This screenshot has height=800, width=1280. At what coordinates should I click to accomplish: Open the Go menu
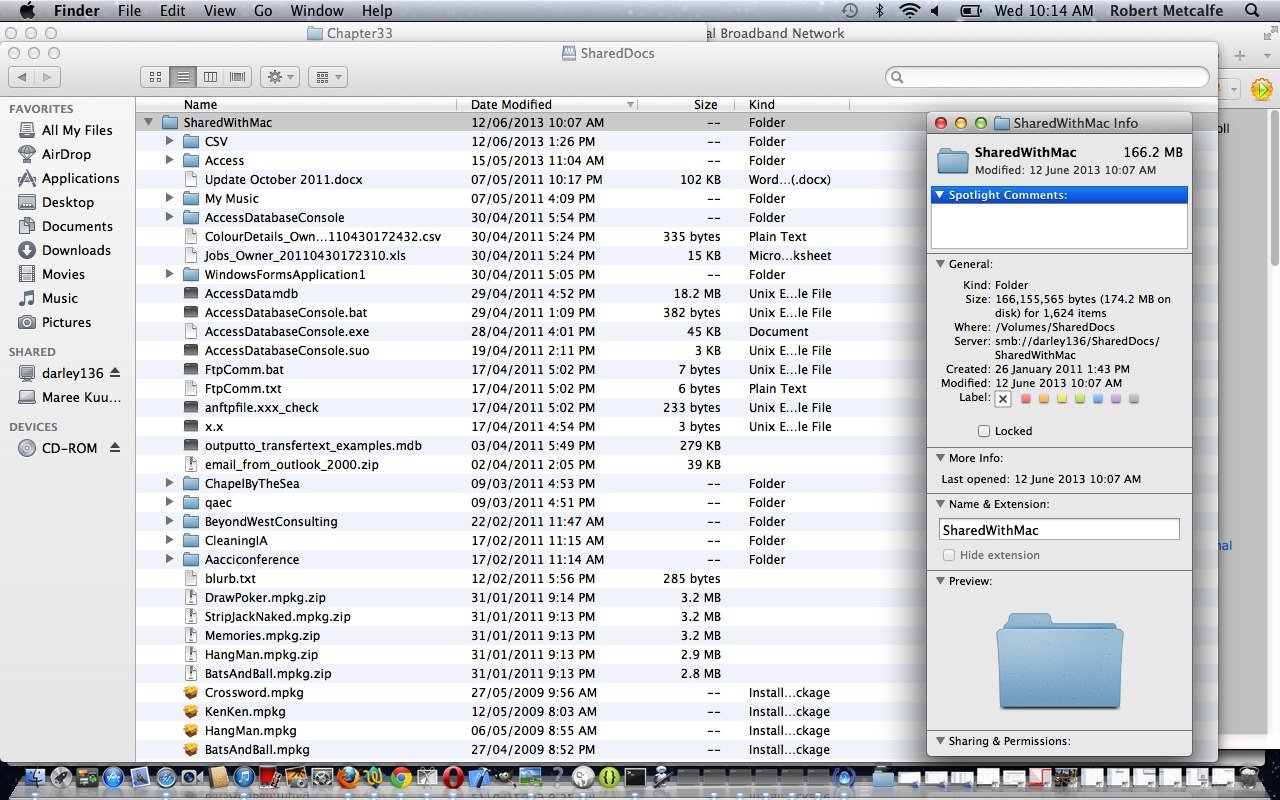click(x=263, y=11)
